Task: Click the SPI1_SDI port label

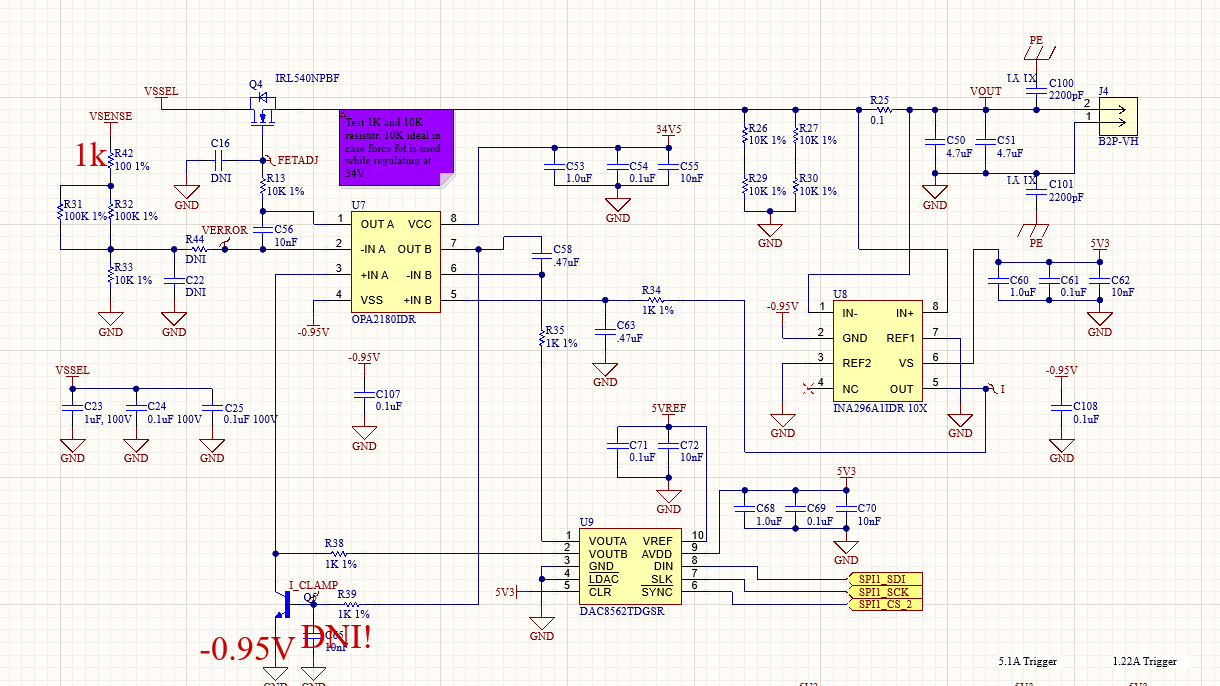Action: point(885,580)
